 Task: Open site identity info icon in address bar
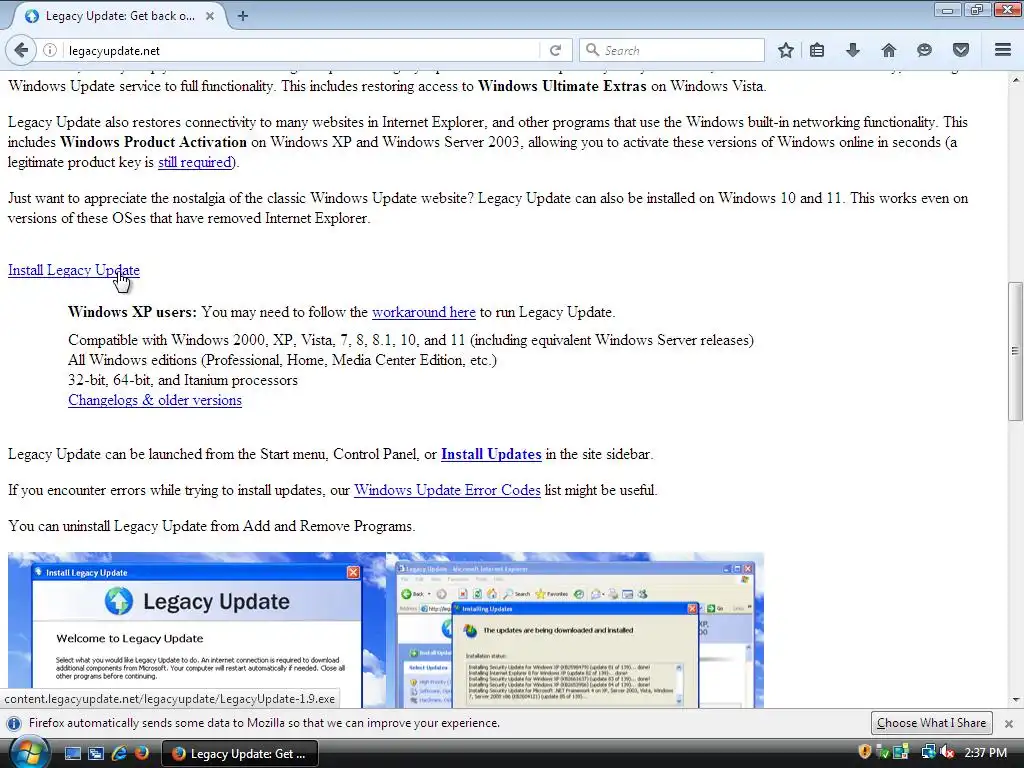(x=50, y=50)
